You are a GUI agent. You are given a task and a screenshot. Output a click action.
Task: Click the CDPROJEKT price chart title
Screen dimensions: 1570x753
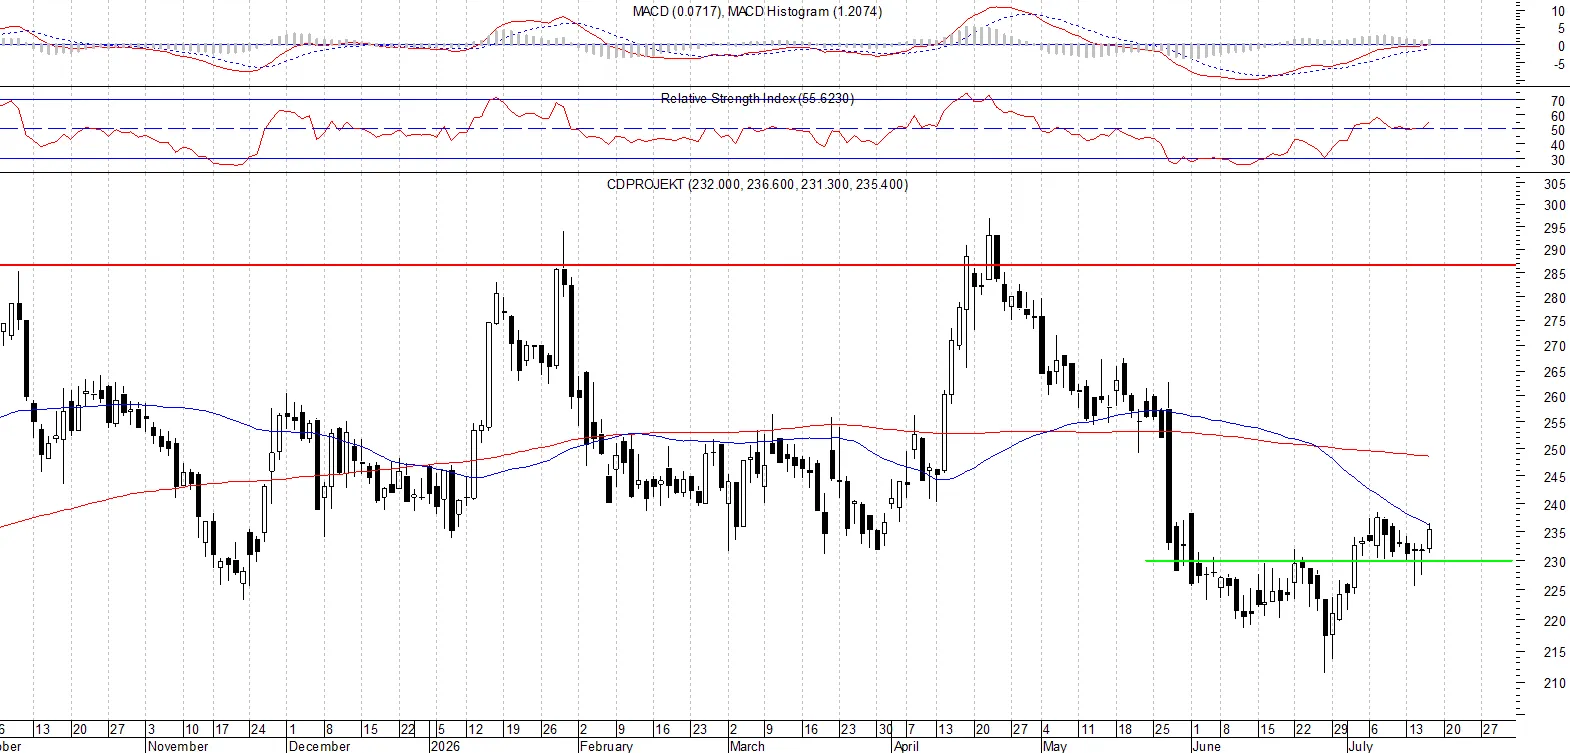point(757,184)
